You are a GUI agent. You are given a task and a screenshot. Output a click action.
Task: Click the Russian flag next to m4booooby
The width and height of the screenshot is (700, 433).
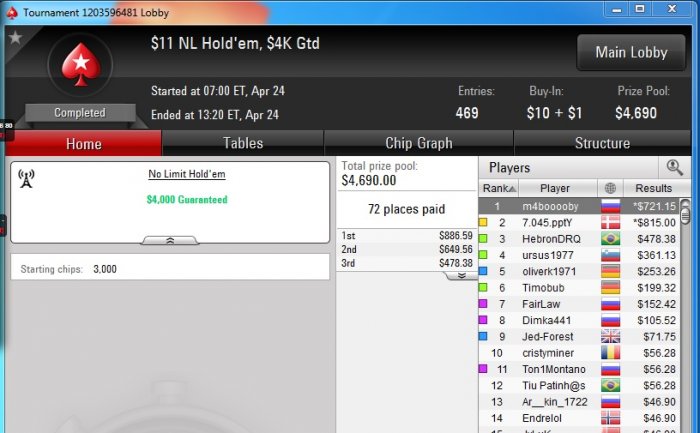tap(610, 206)
